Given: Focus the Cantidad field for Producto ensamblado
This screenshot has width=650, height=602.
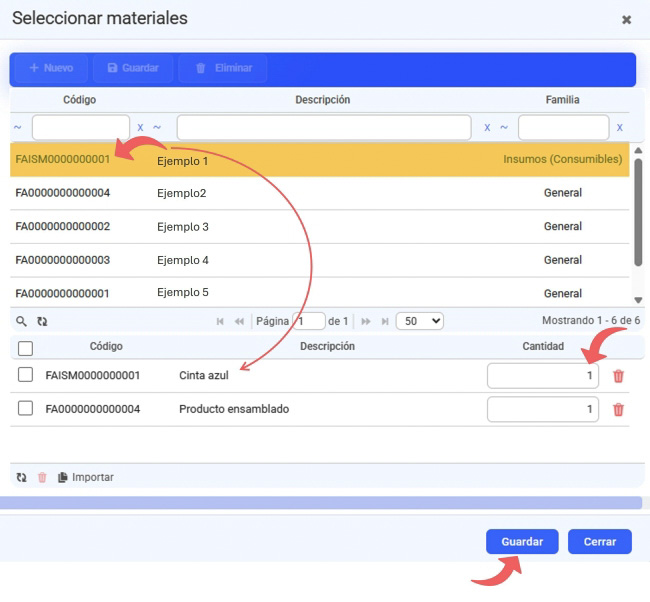Looking at the screenshot, I should (543, 409).
